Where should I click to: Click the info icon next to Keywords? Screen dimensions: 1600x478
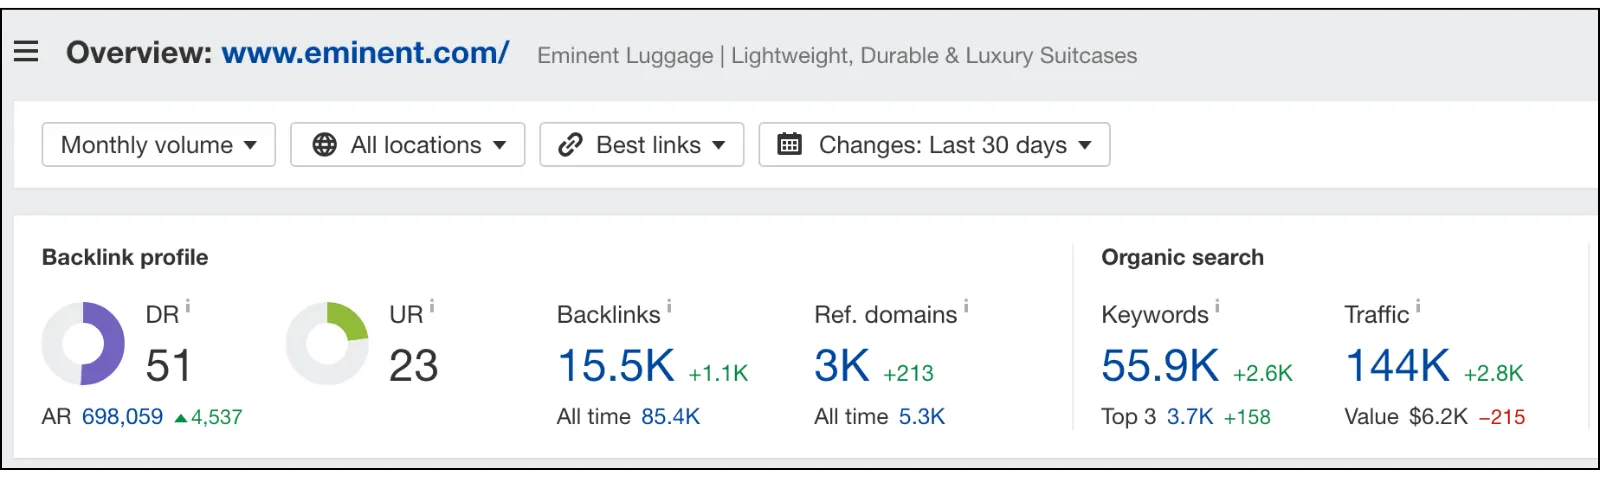coord(1217,307)
